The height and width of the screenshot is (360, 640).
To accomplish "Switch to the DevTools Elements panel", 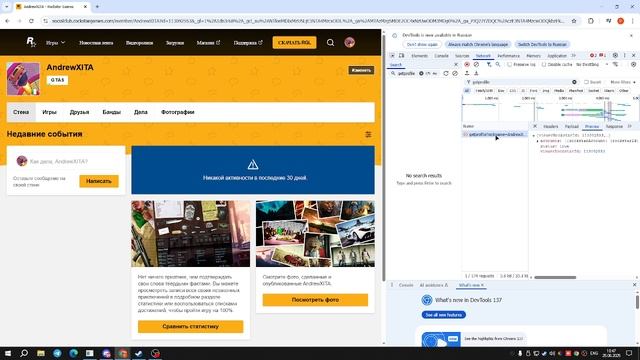I will [420, 56].
